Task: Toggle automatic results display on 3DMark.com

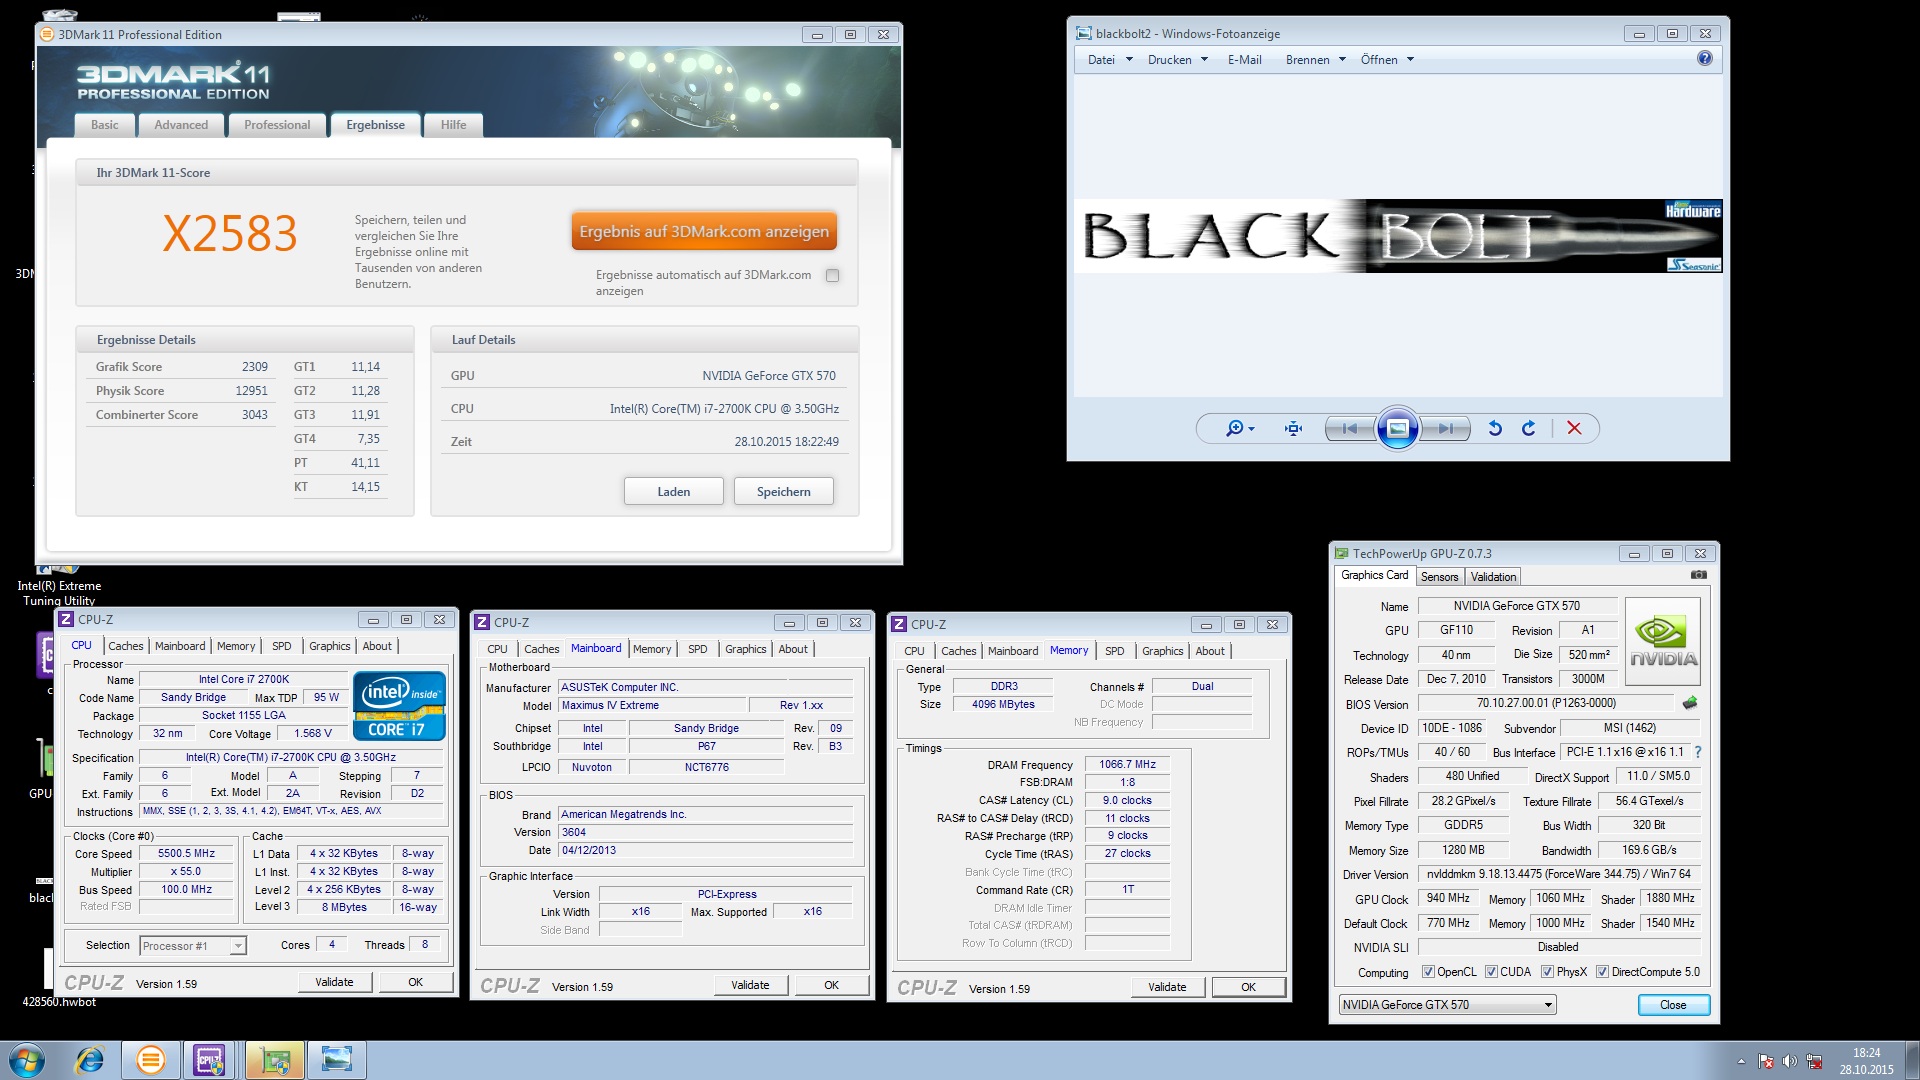Action: [832, 275]
